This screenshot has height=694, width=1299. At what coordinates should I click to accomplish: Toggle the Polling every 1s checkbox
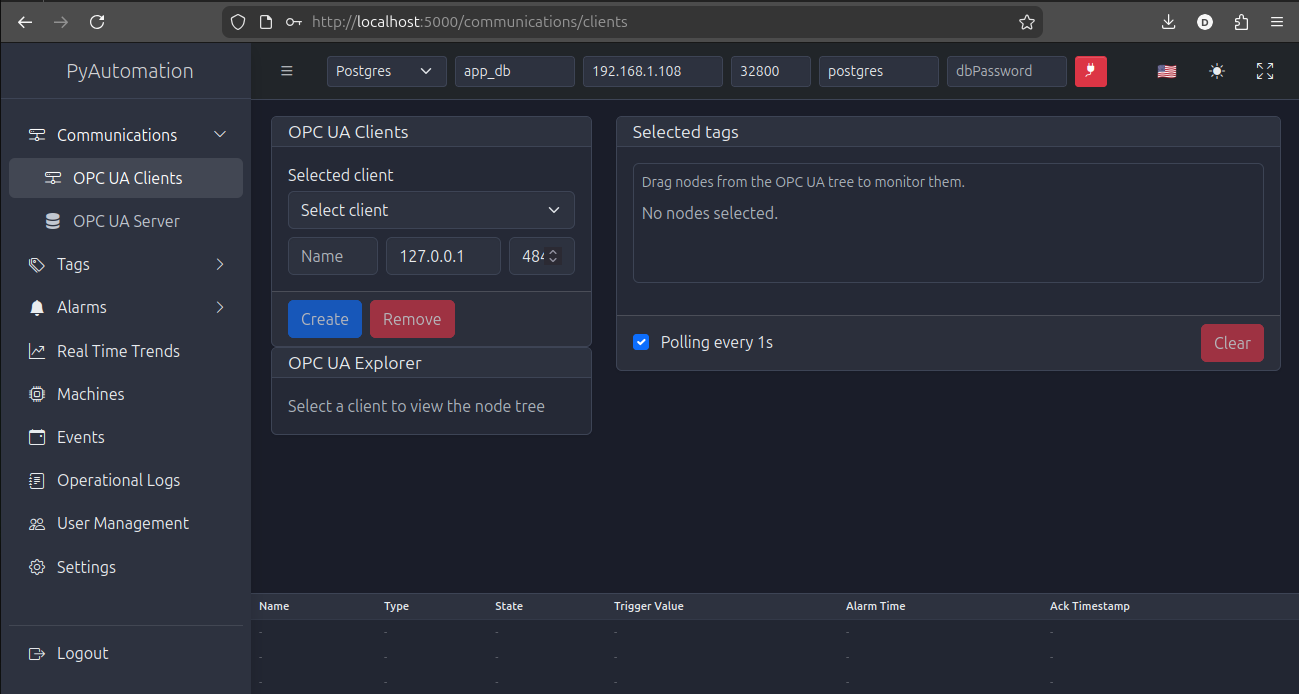(x=641, y=342)
